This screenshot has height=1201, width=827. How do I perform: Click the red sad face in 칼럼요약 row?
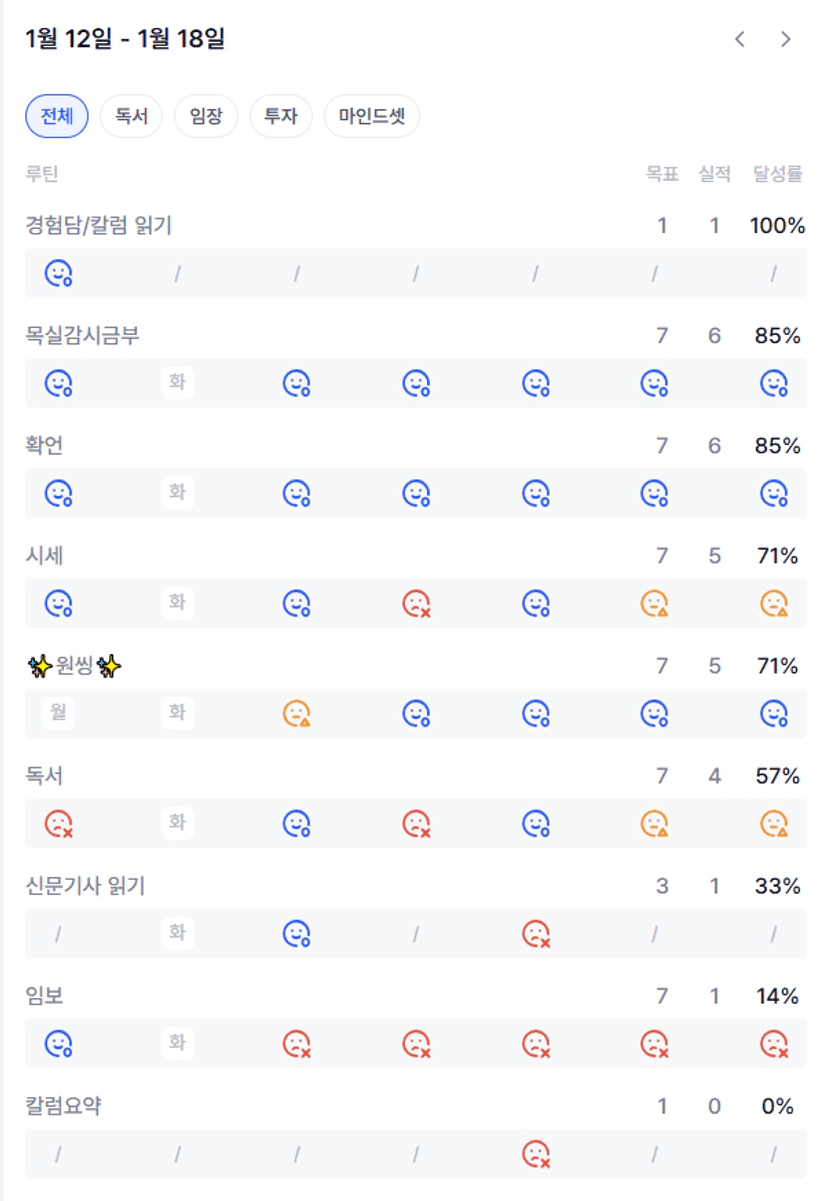coord(536,1154)
